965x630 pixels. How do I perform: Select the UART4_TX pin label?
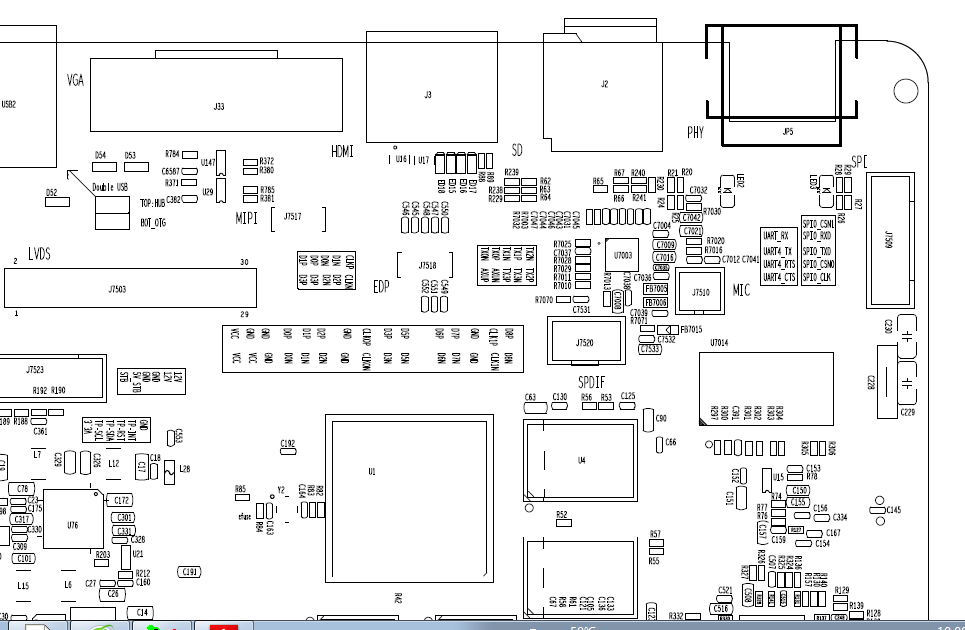(777, 252)
